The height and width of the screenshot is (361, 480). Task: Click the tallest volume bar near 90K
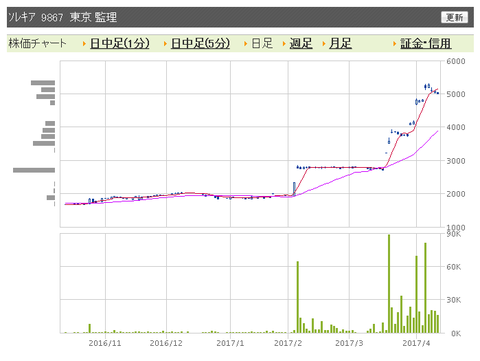tap(389, 284)
